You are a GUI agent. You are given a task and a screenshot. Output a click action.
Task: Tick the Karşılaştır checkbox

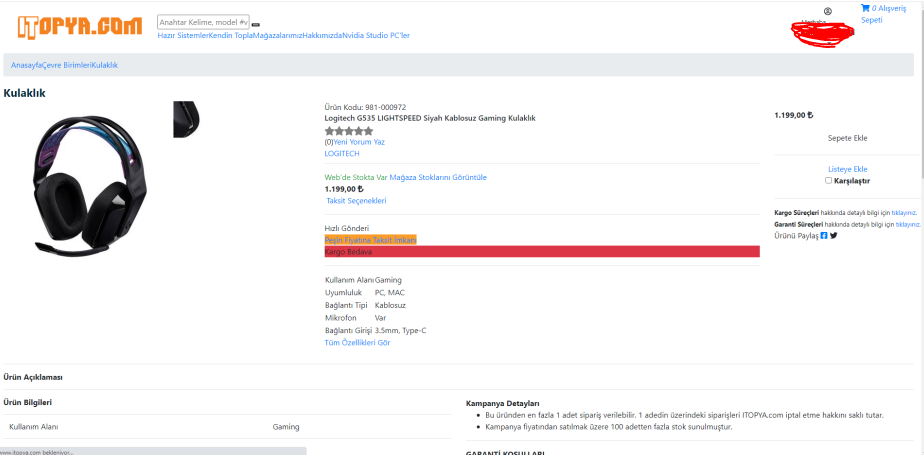pos(829,181)
